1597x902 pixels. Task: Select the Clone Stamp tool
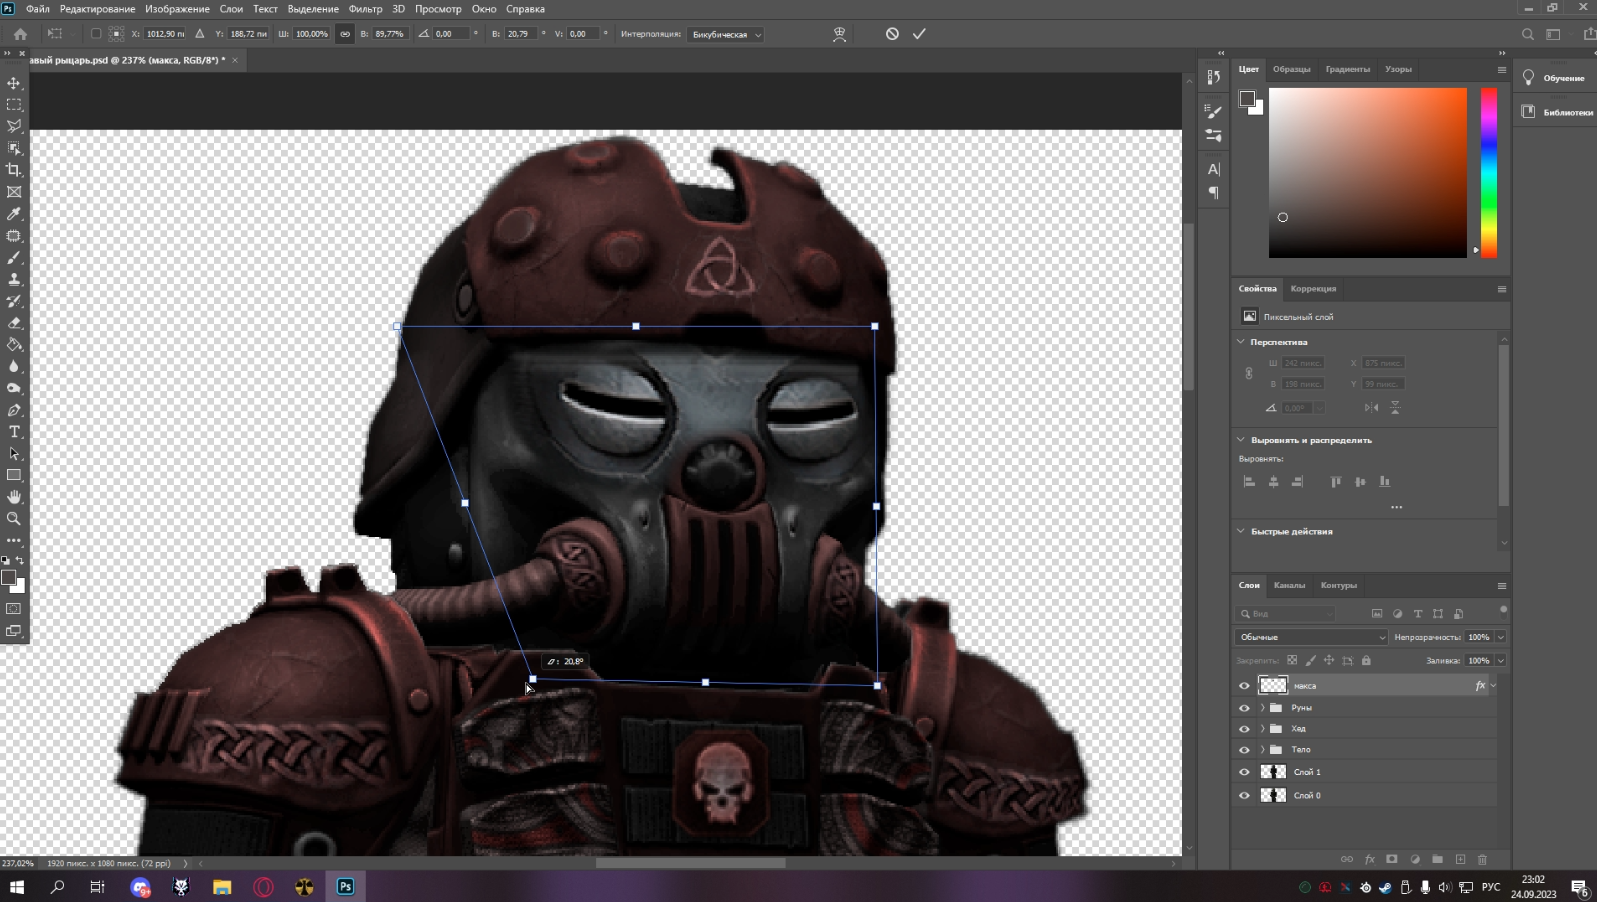point(14,279)
